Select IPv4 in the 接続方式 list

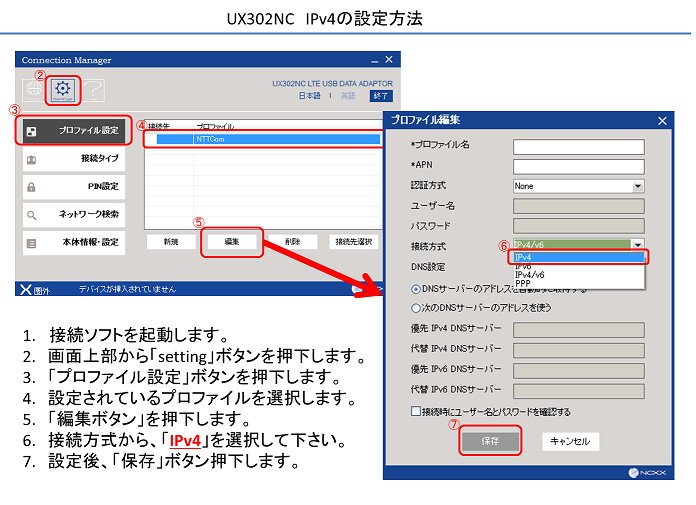click(x=579, y=257)
